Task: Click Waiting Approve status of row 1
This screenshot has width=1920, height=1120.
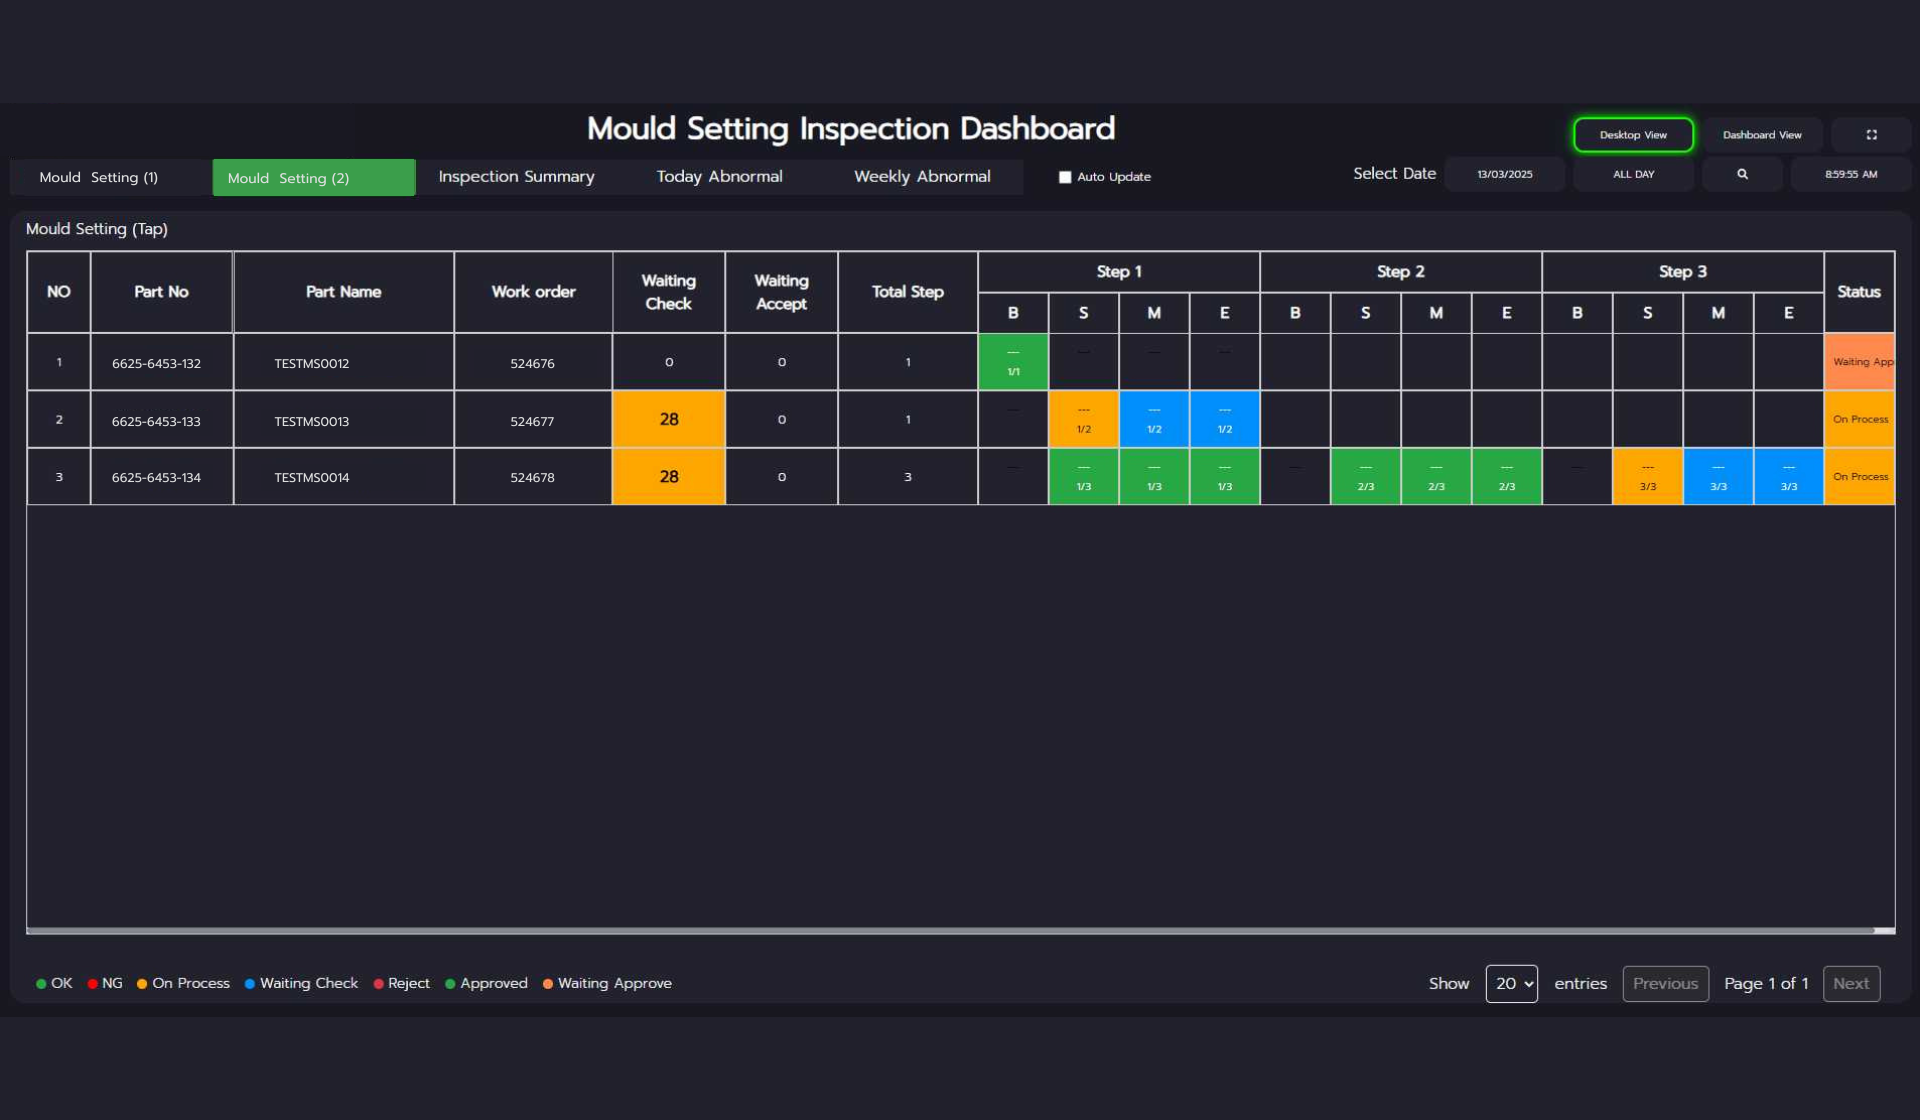Action: 1859,362
